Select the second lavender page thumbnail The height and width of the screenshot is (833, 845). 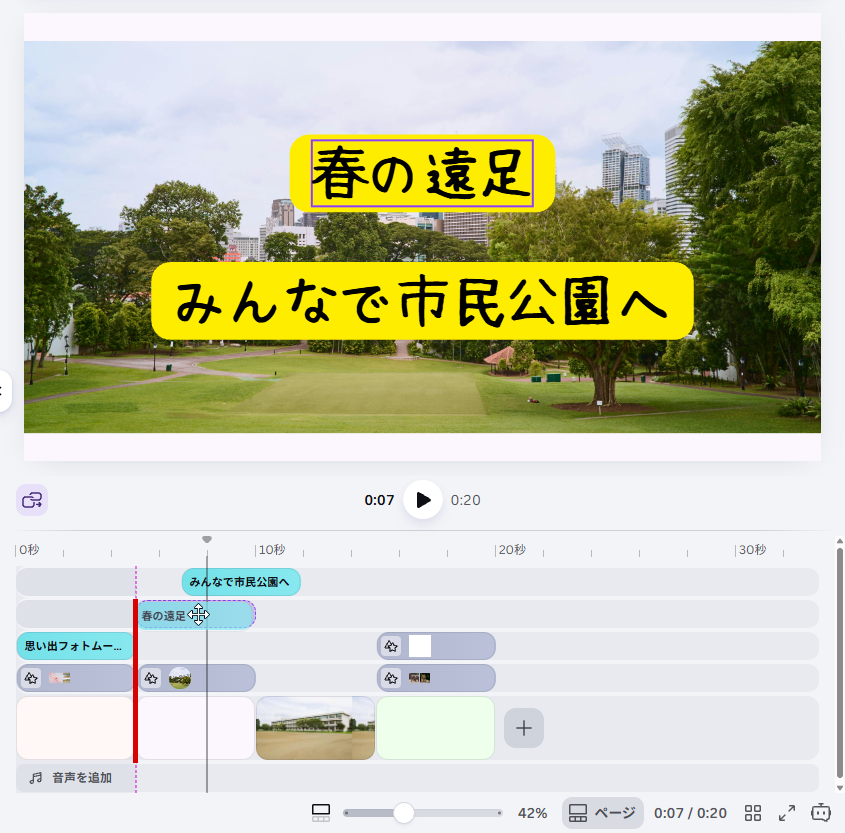click(x=197, y=728)
